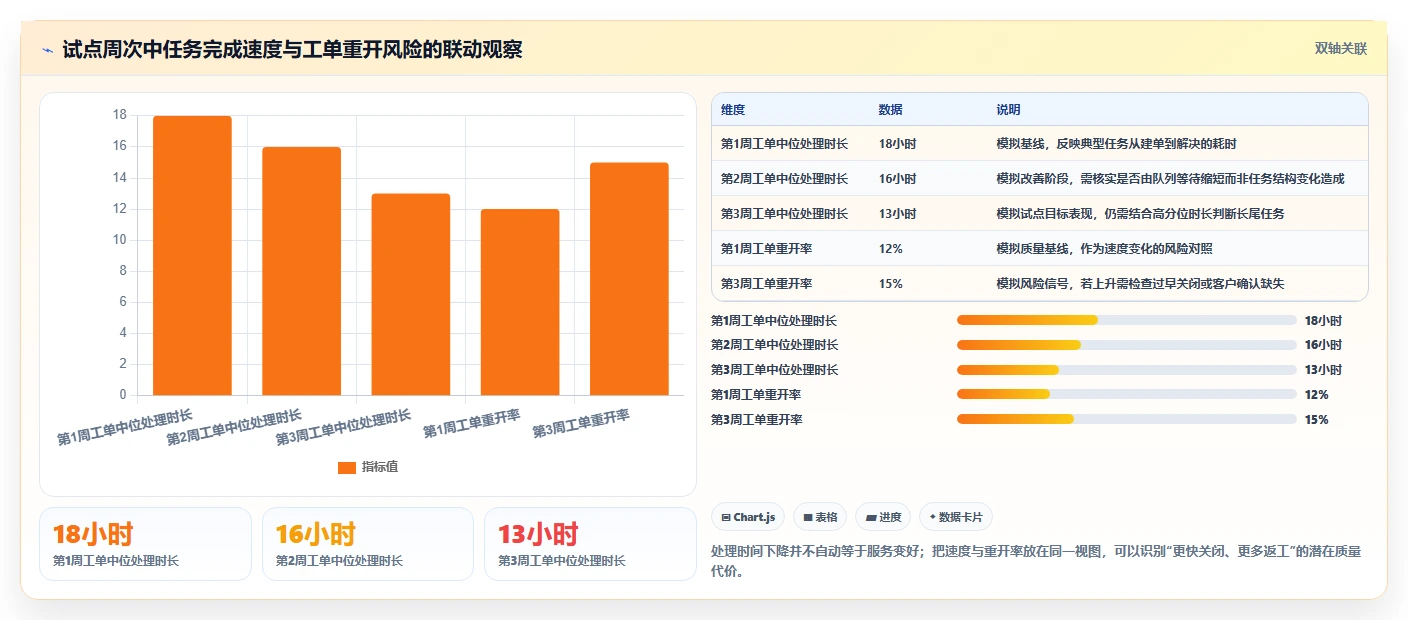The image size is (1408, 620).
Task: Click the progress bar for 第3周工单重开率
Action: tap(1126, 419)
